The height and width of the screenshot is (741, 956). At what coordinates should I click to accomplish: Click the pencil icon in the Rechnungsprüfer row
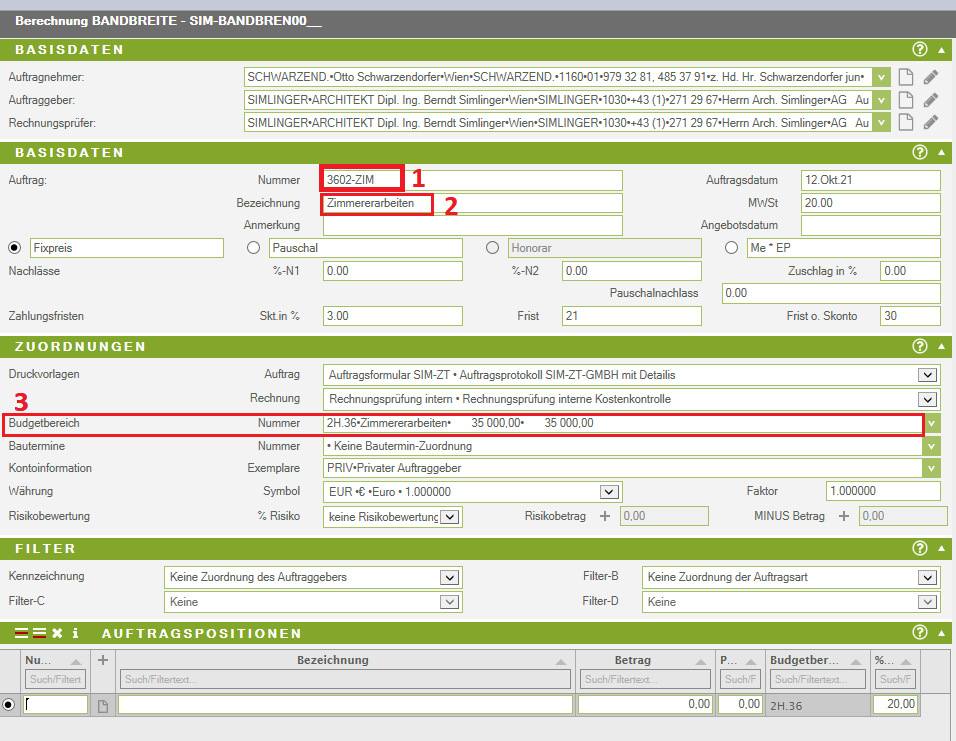pos(931,122)
